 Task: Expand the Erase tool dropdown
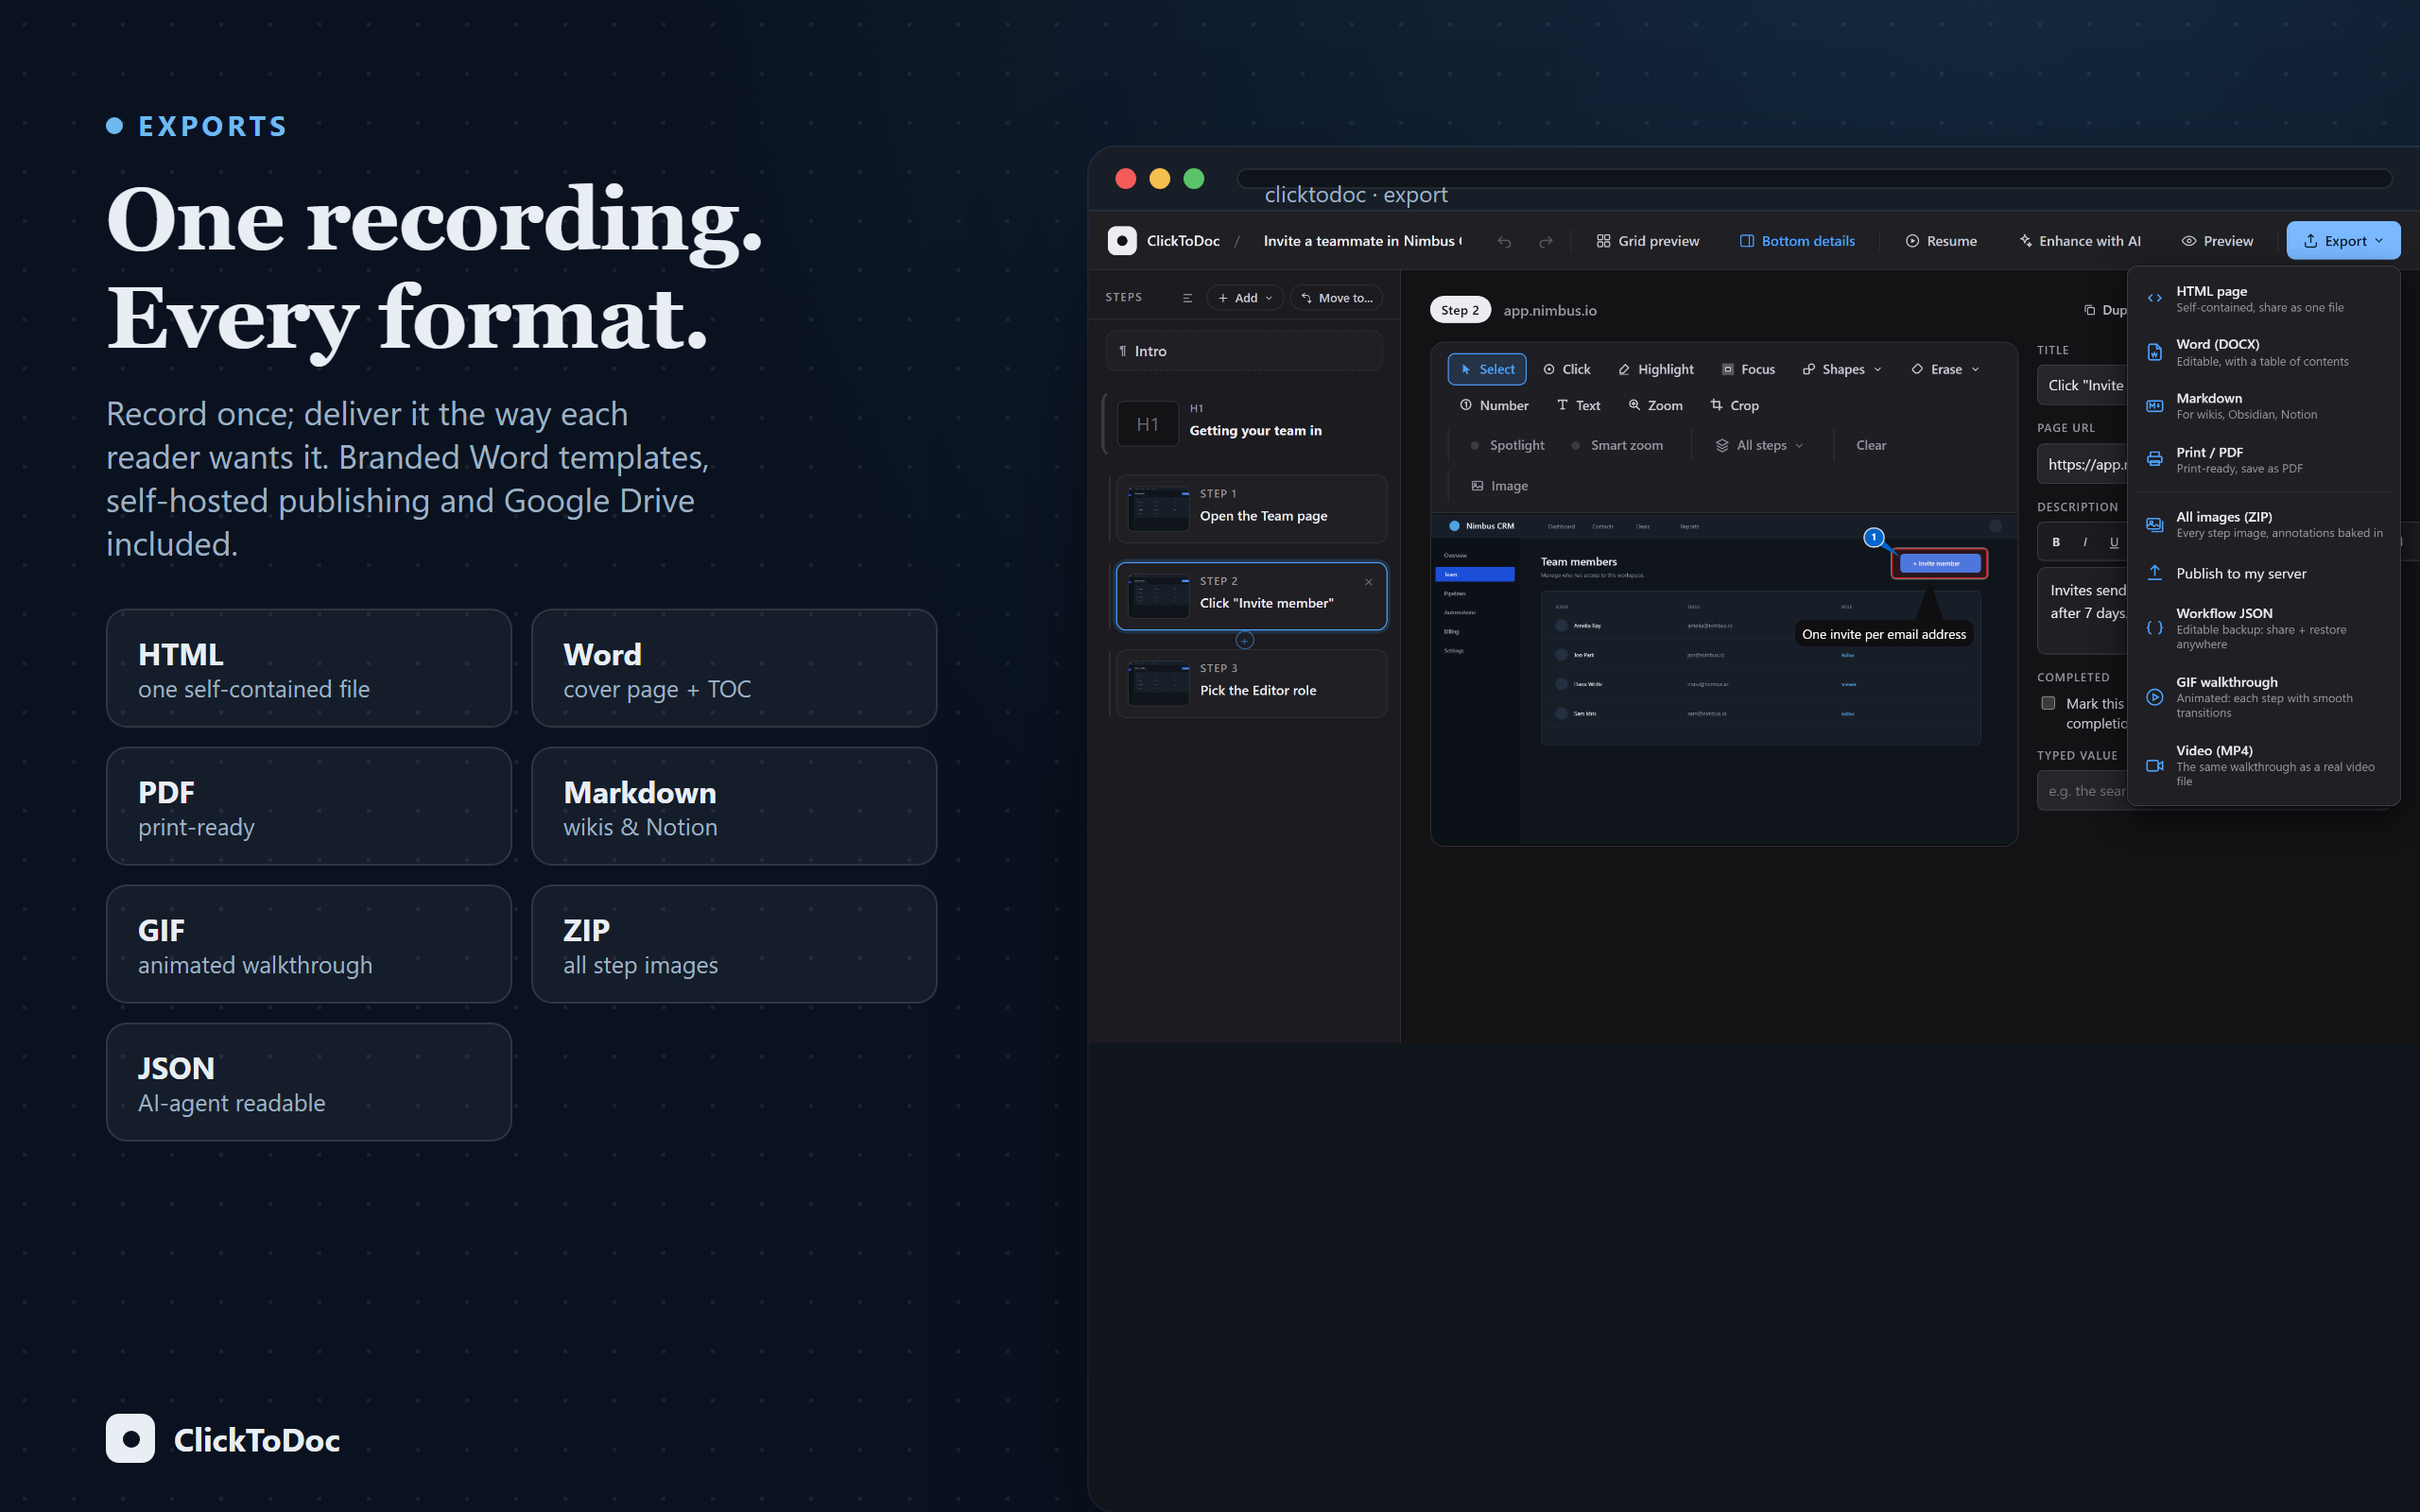(1944, 369)
